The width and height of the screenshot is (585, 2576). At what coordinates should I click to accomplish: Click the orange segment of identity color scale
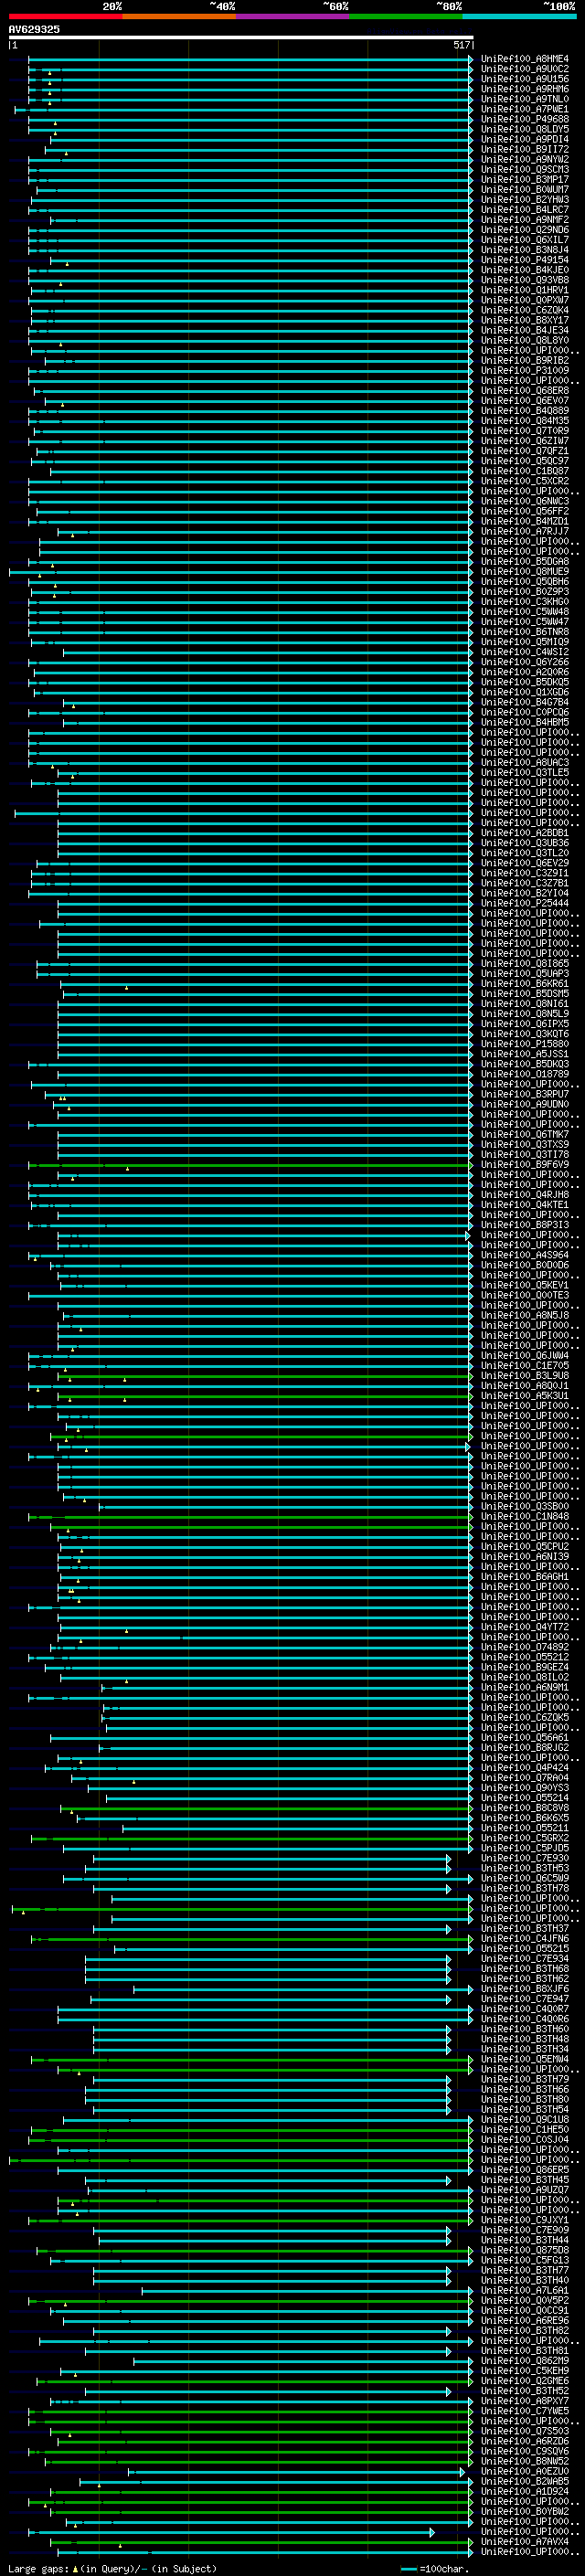179,17
